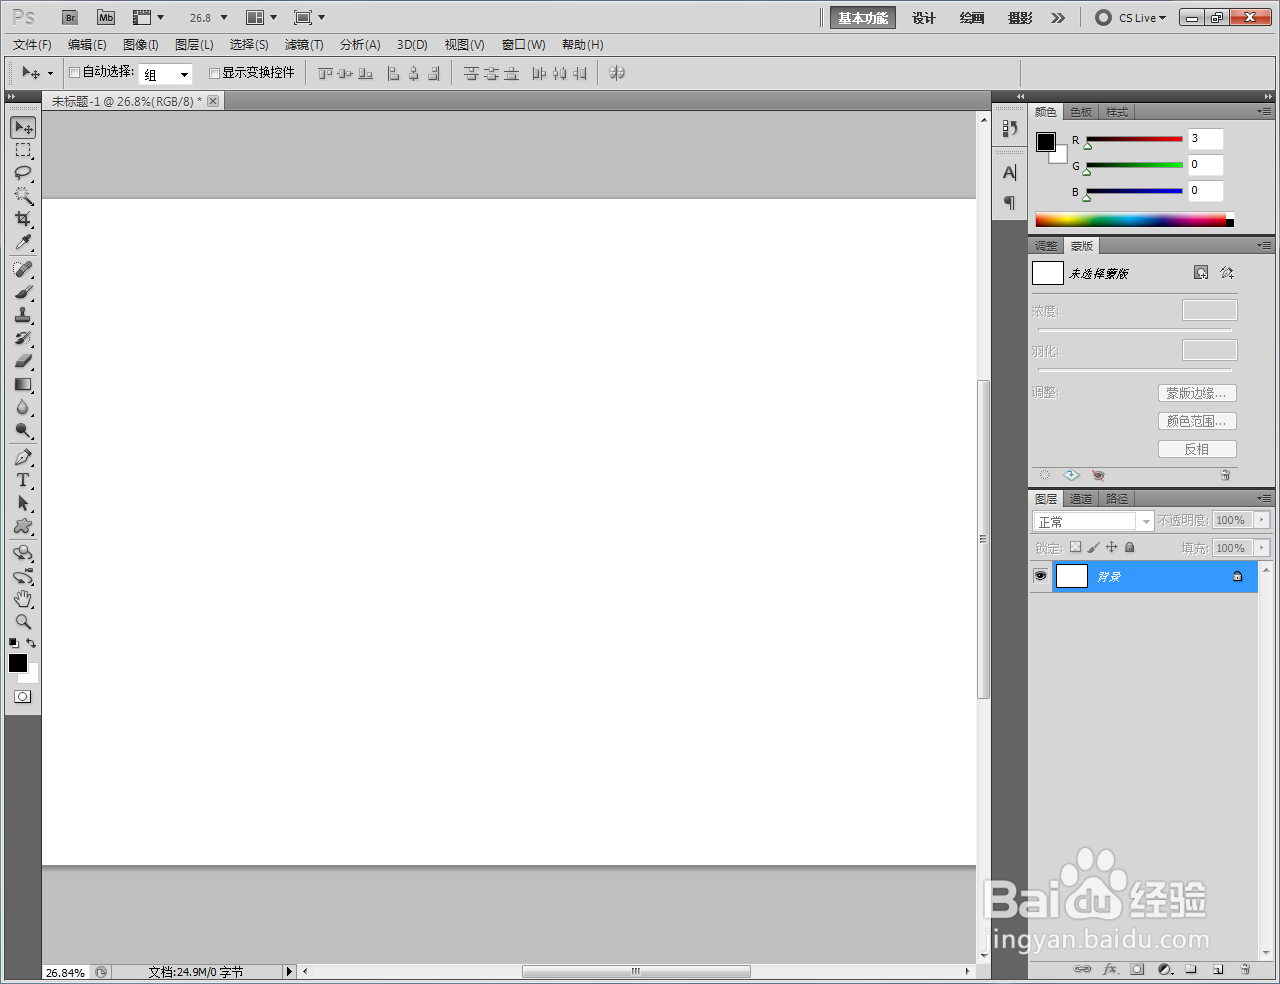Screen dimensions: 1280x984
Task: Toggle lock position
Action: 1111,547
